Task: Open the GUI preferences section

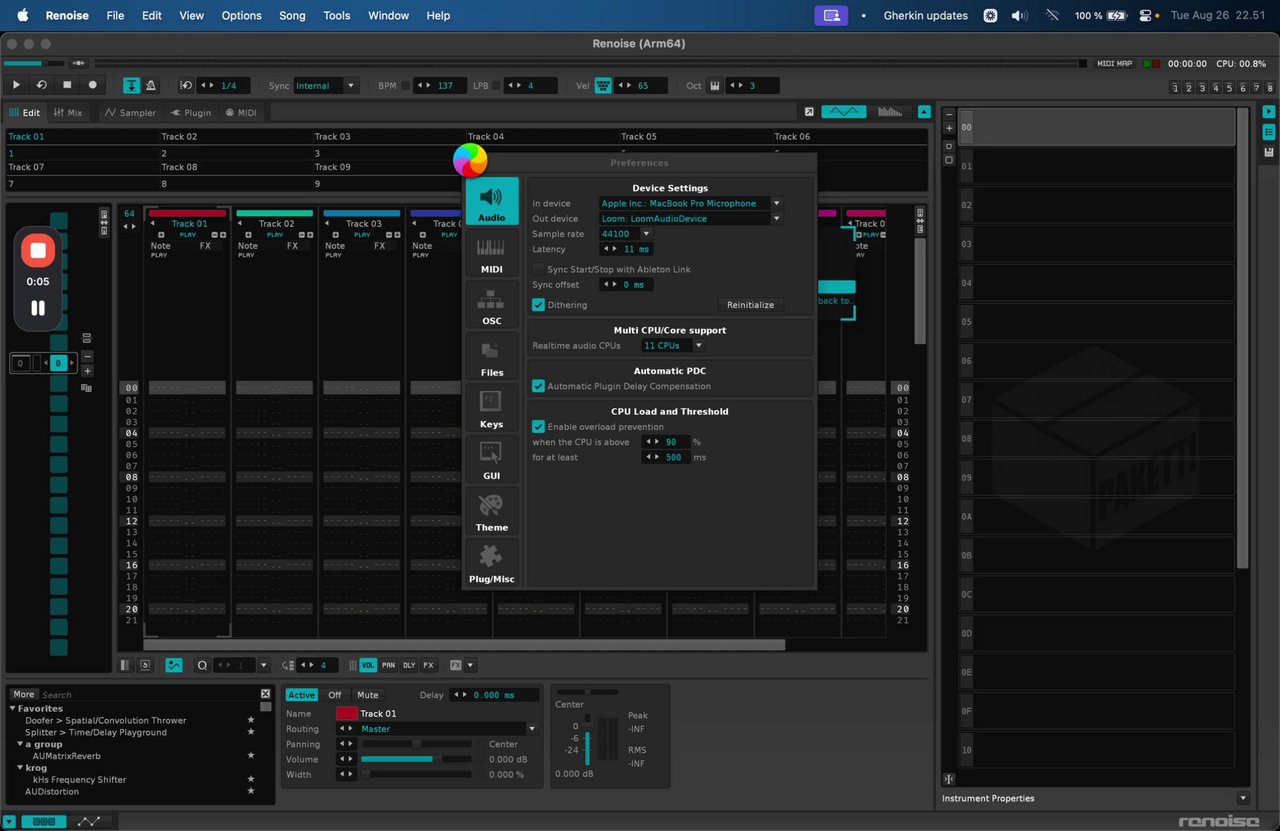Action: (x=492, y=460)
